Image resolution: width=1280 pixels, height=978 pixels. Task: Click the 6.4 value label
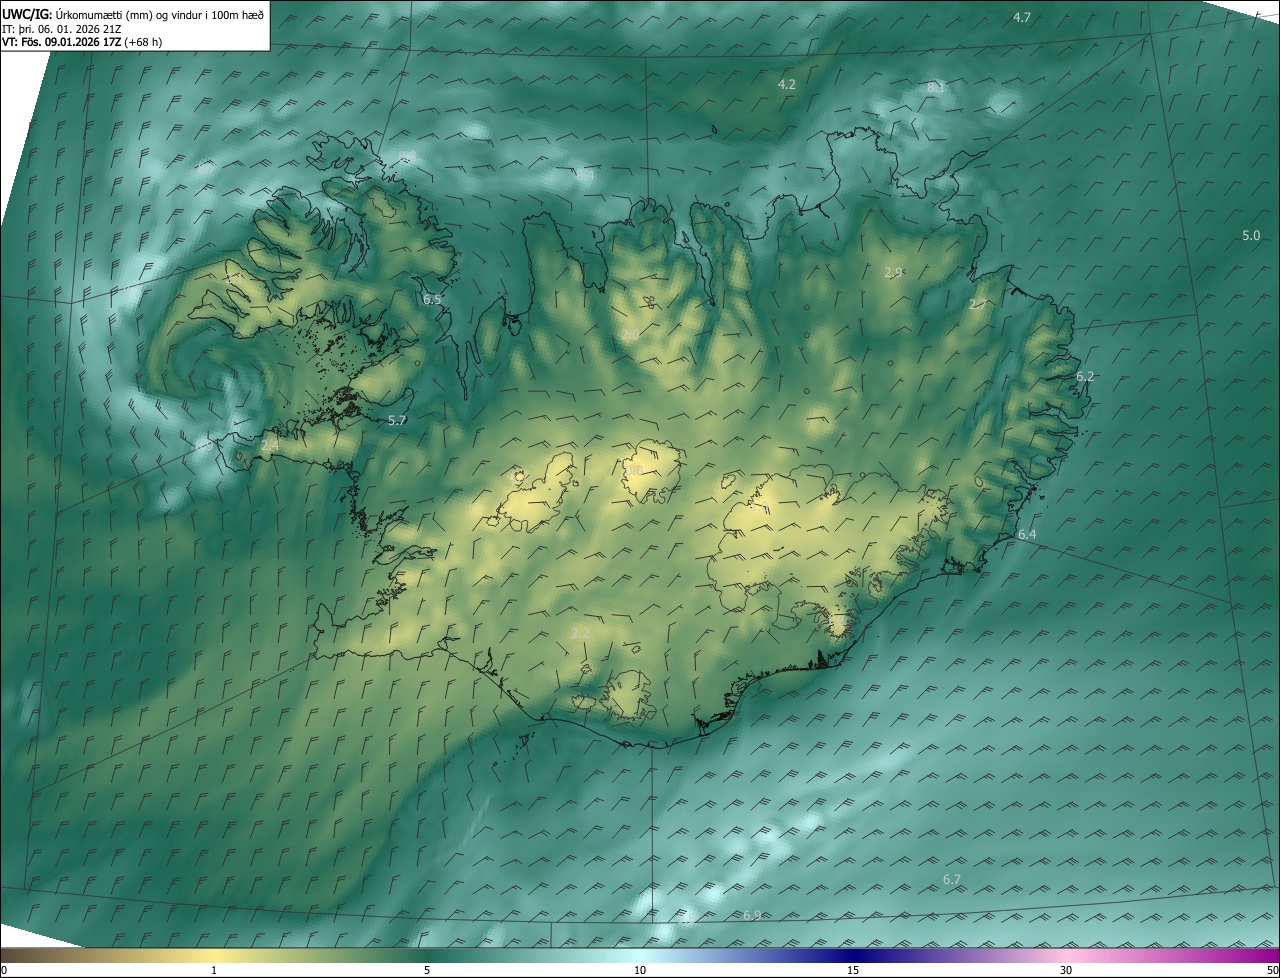coord(1027,535)
